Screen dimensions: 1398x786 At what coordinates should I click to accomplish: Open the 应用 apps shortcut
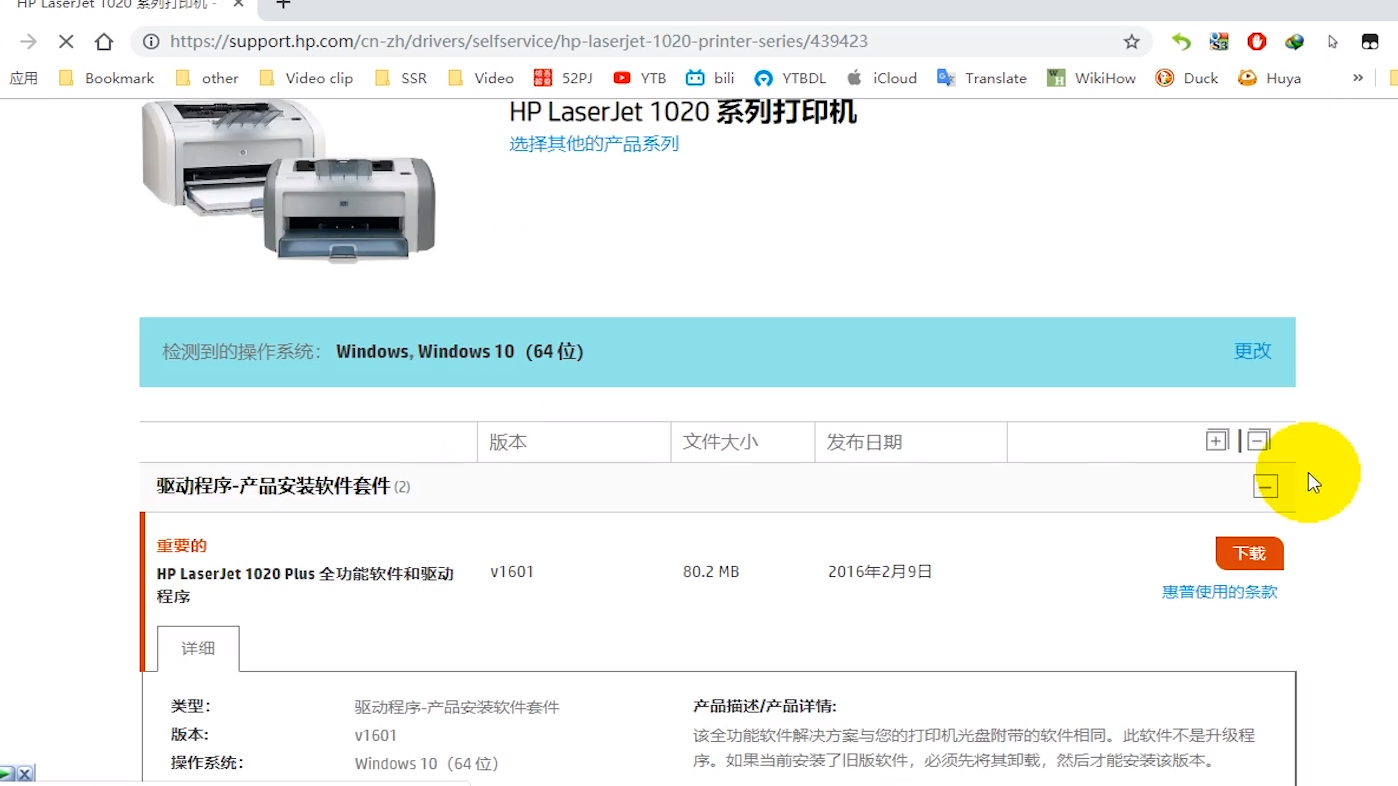(23, 78)
